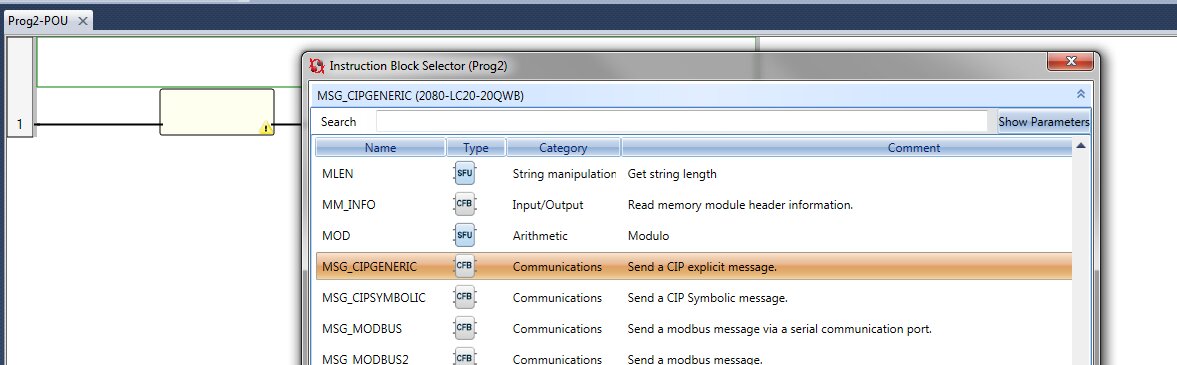Click the 'Arithmetic' category cell

pyautogui.click(x=540, y=236)
